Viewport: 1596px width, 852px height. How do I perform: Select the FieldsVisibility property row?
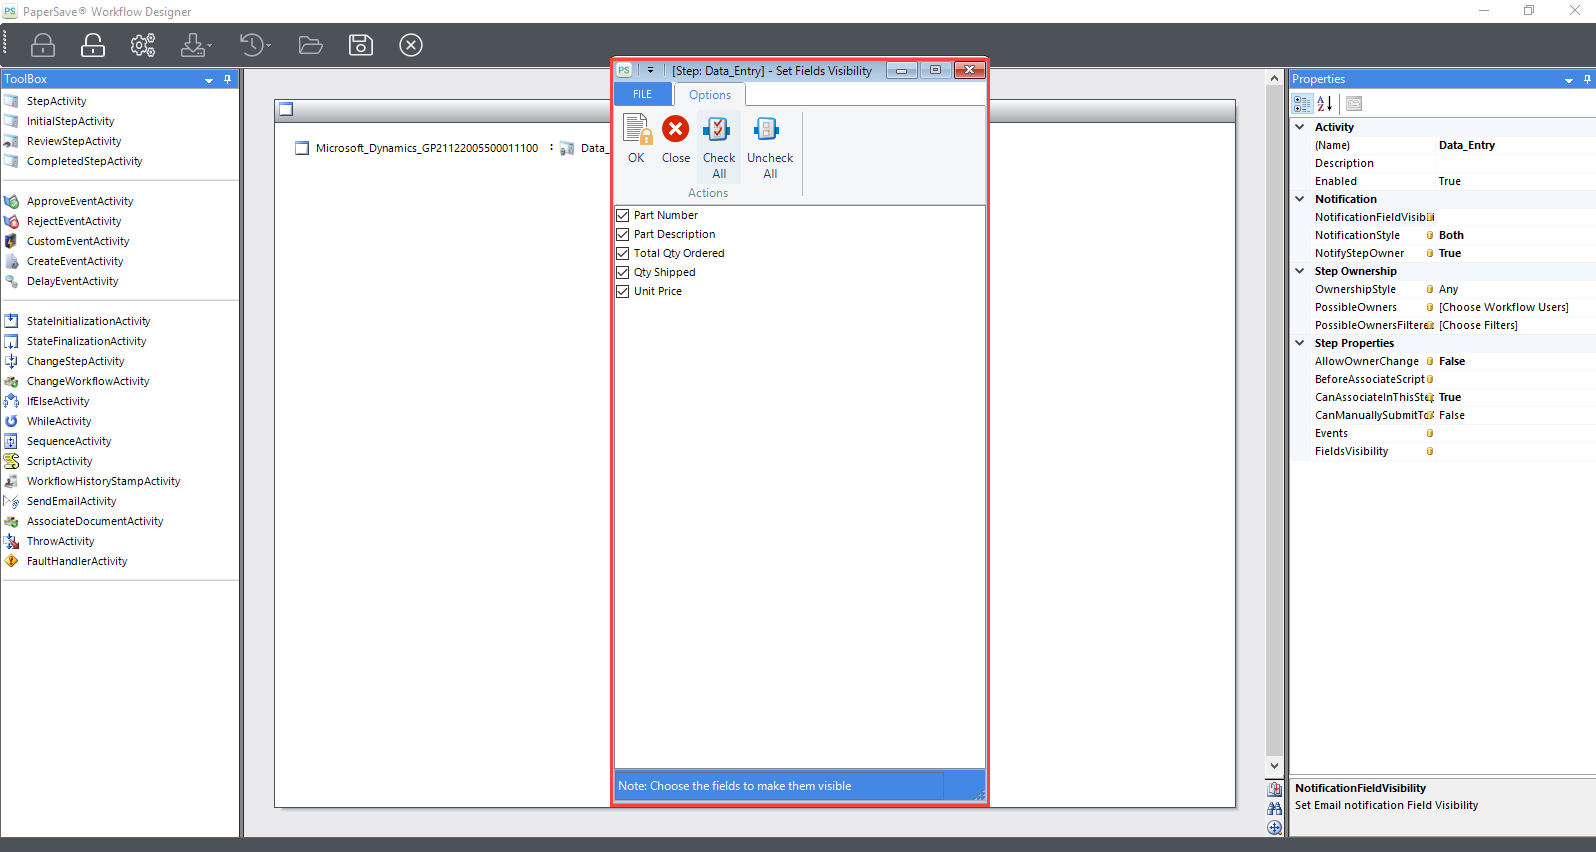coord(1351,451)
